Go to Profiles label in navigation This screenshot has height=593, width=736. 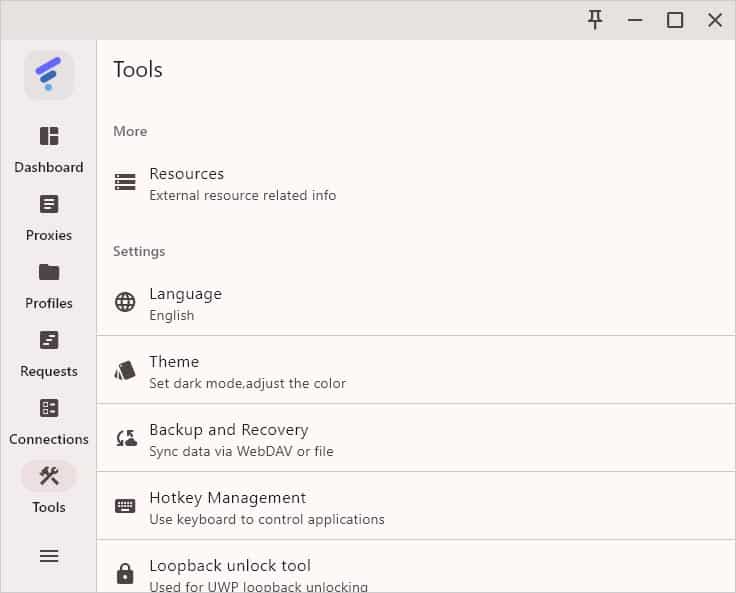pos(49,303)
